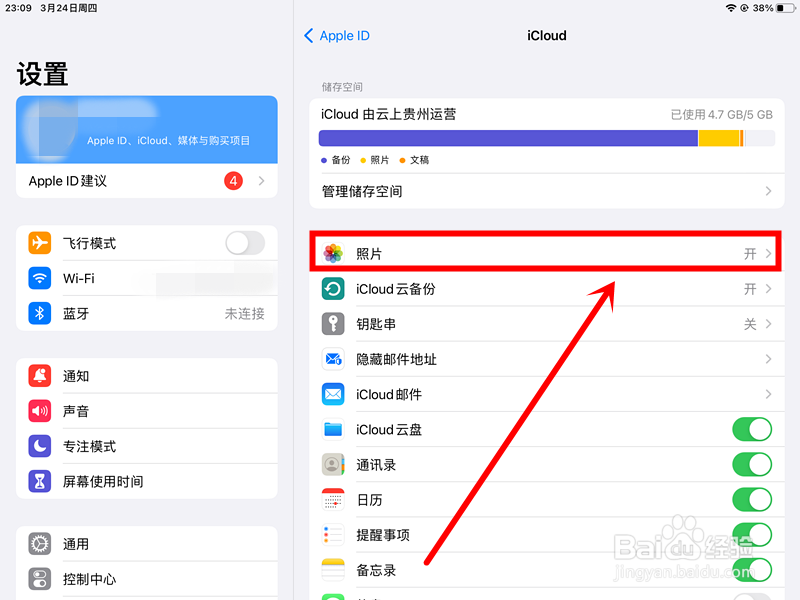Tap the 通讯录 contacts icon

[x=333, y=464]
